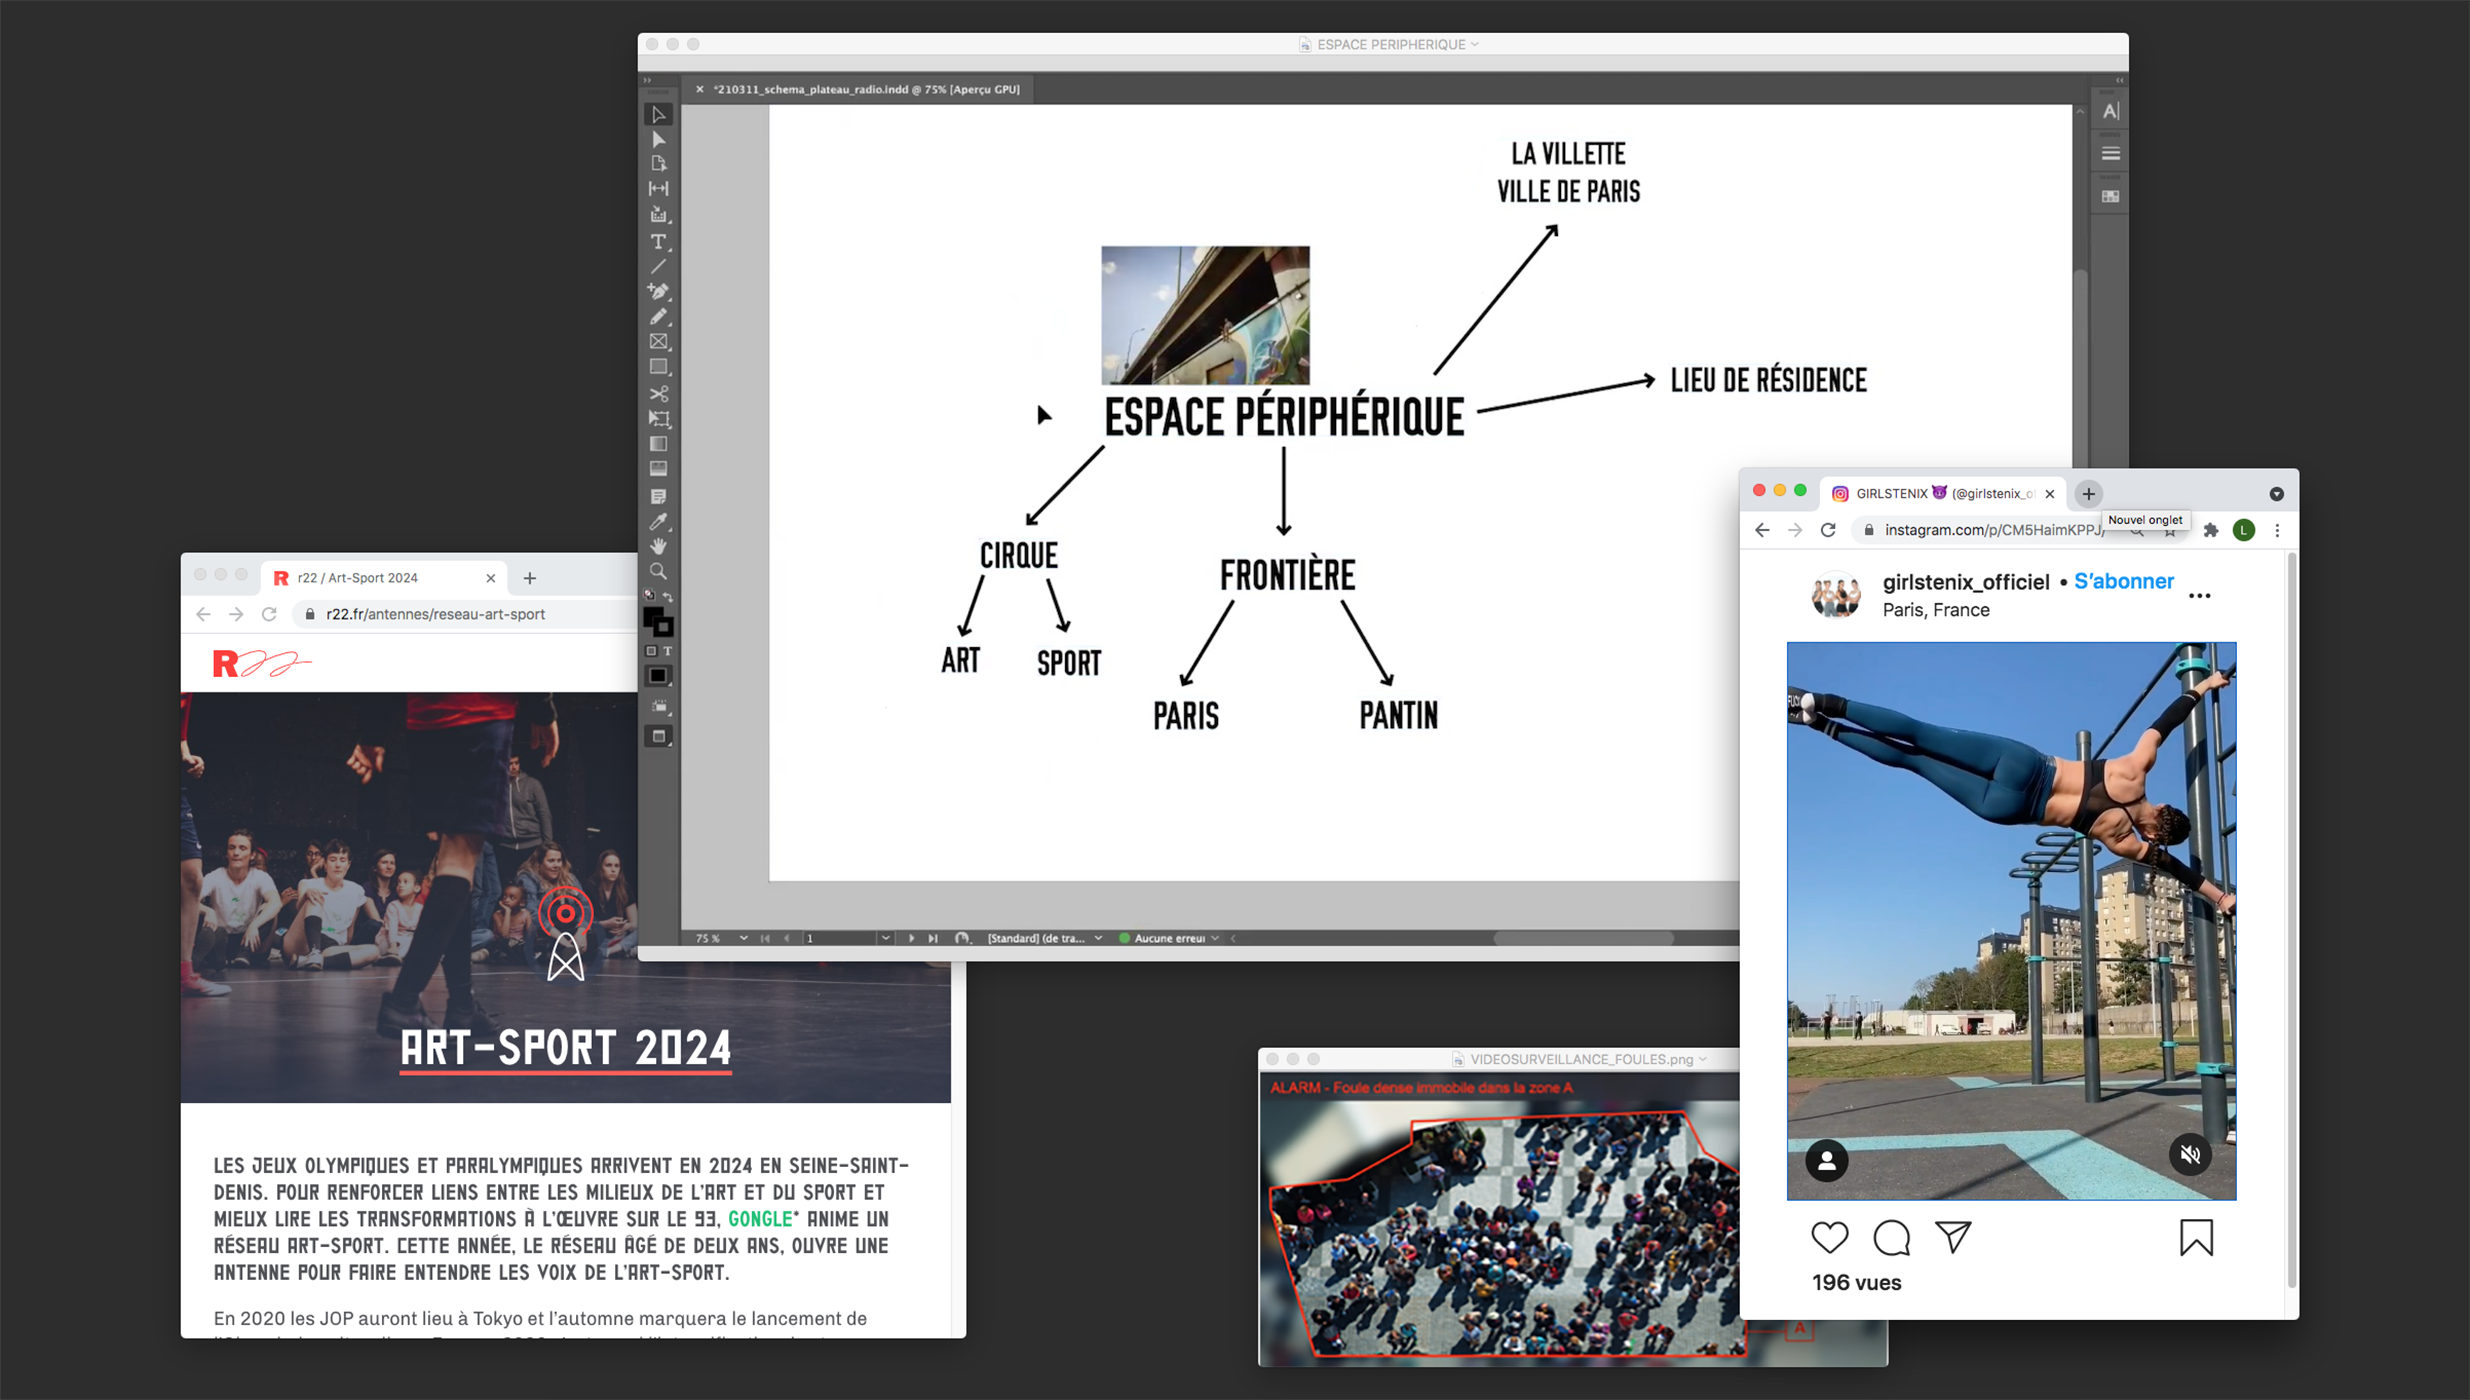Close the r22 / Art-Sport 2024 tab
The width and height of the screenshot is (2470, 1400).
point(490,578)
